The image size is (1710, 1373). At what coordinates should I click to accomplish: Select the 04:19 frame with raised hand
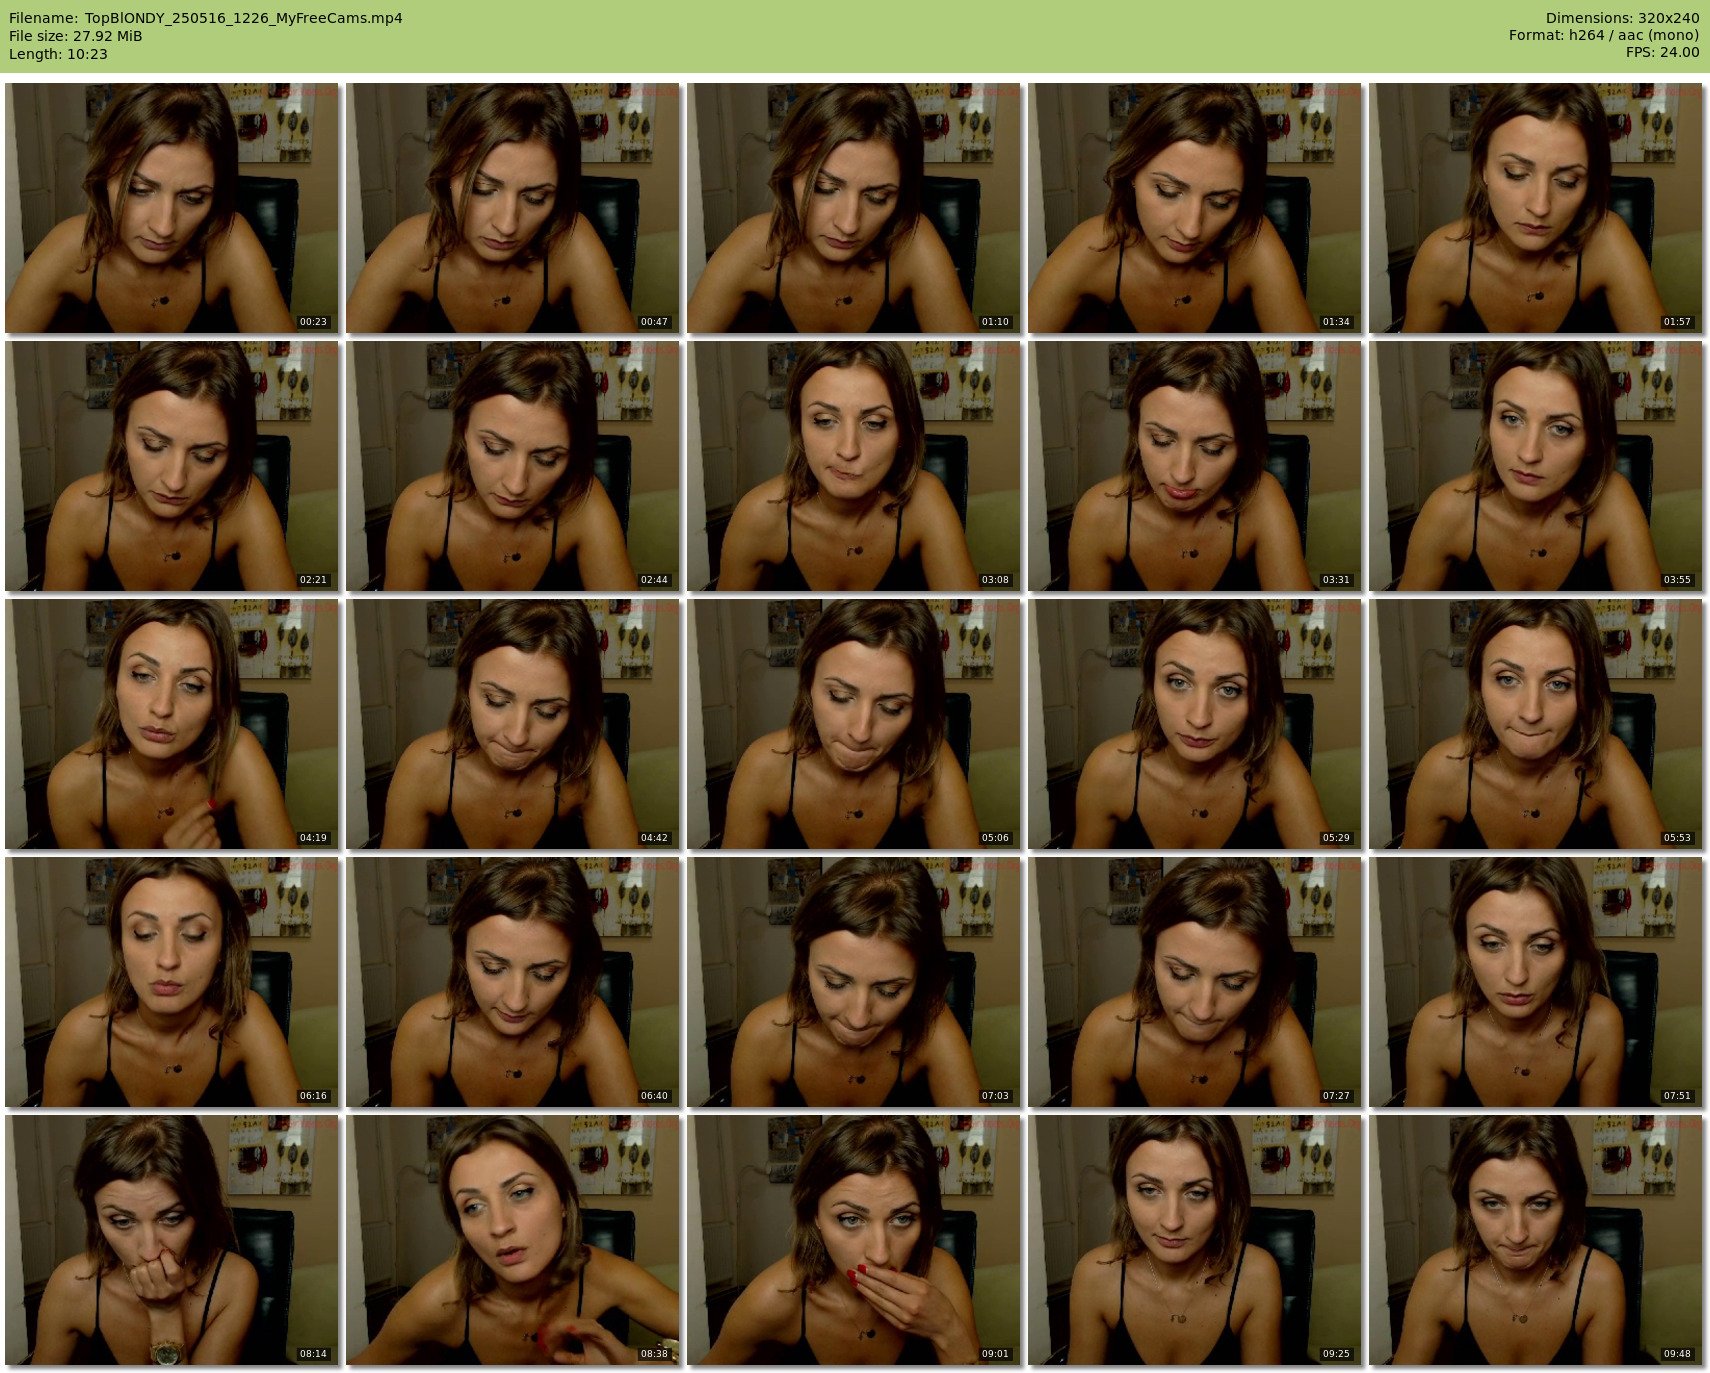click(x=172, y=724)
